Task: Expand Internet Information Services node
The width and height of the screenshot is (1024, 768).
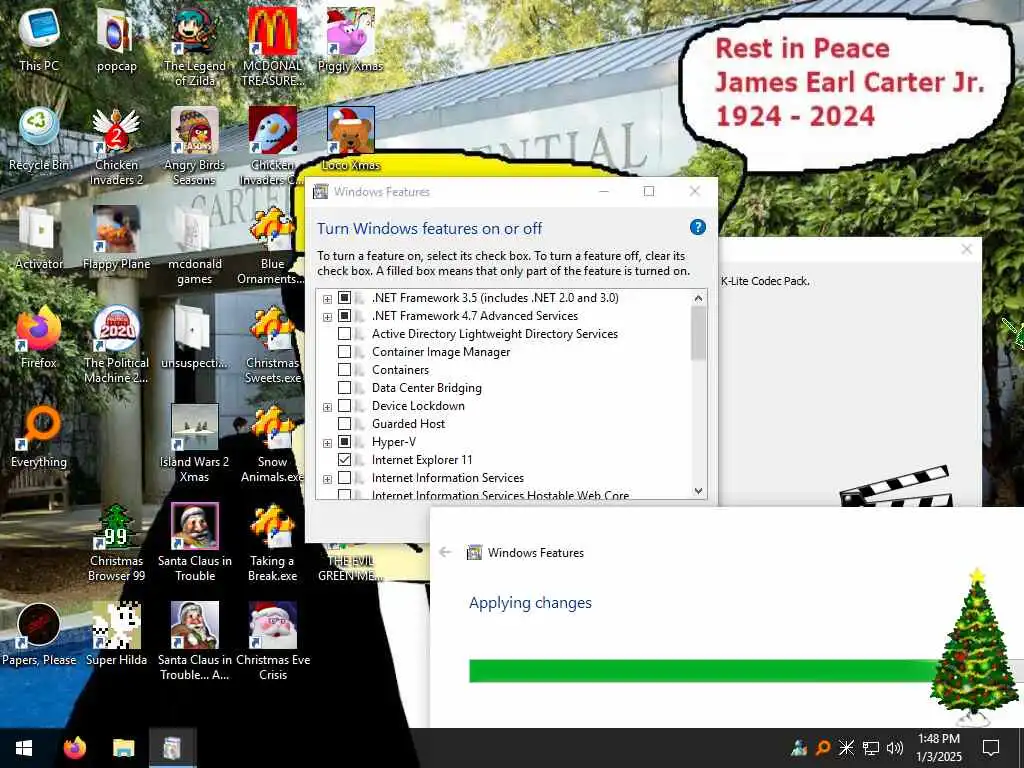Action: click(327, 479)
